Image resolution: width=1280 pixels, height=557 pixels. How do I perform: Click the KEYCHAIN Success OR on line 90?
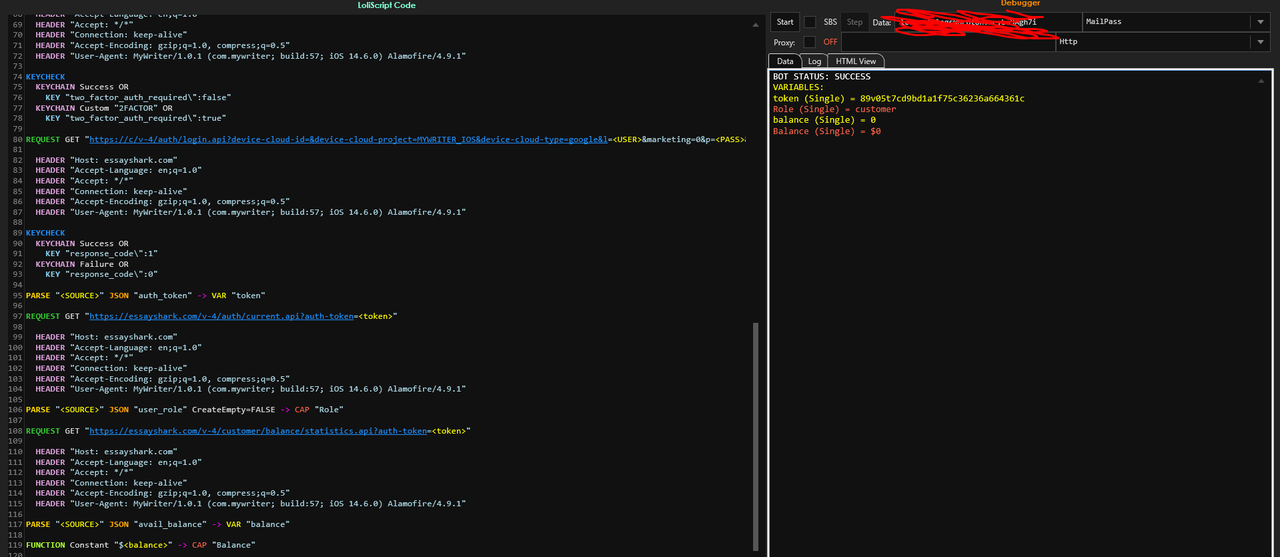pos(82,243)
